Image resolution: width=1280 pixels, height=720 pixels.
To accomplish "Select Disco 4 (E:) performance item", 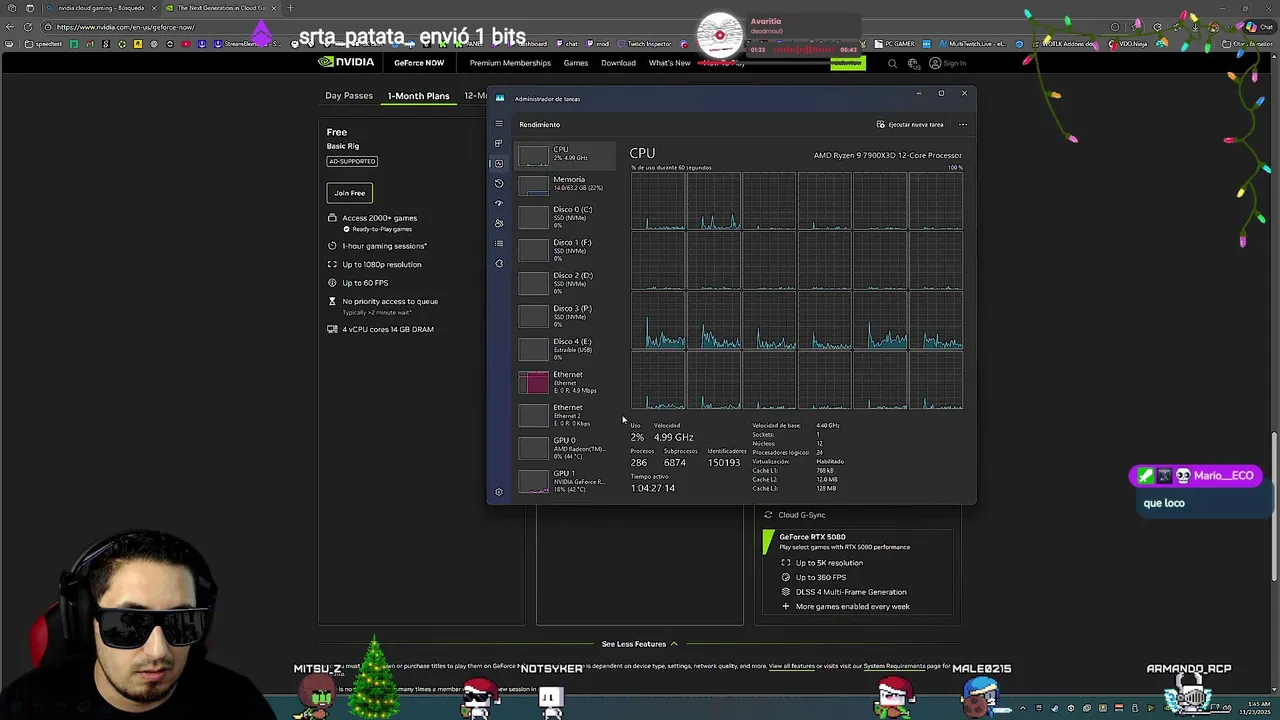I will click(x=565, y=349).
